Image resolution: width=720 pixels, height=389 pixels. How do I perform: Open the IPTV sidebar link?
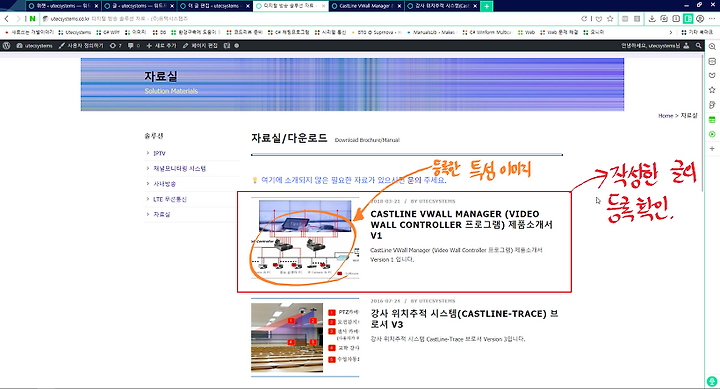(159, 153)
